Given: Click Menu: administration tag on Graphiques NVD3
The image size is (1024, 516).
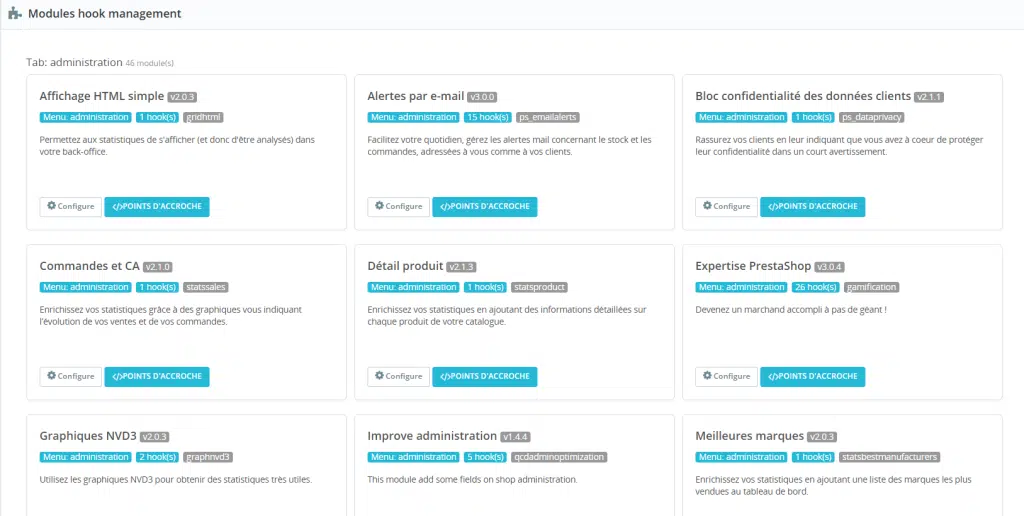Looking at the screenshot, I should pyautogui.click(x=86, y=457).
